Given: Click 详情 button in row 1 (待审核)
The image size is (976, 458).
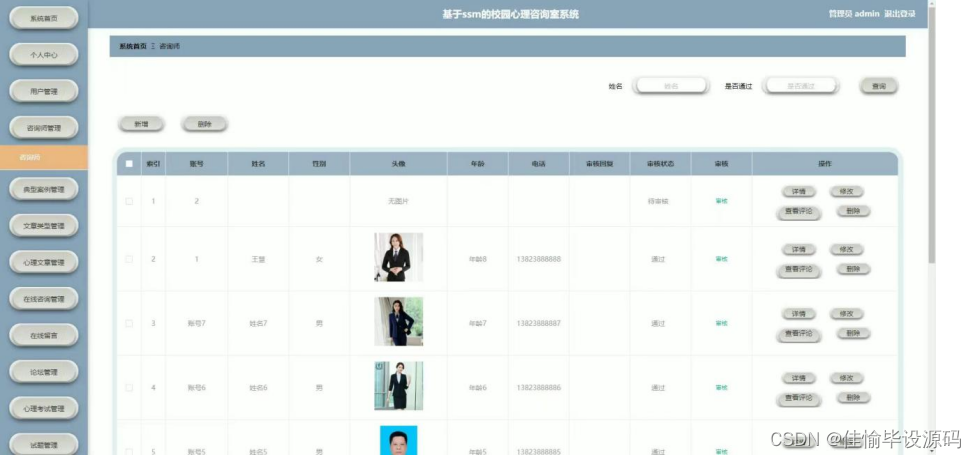Looking at the screenshot, I should click(799, 192).
